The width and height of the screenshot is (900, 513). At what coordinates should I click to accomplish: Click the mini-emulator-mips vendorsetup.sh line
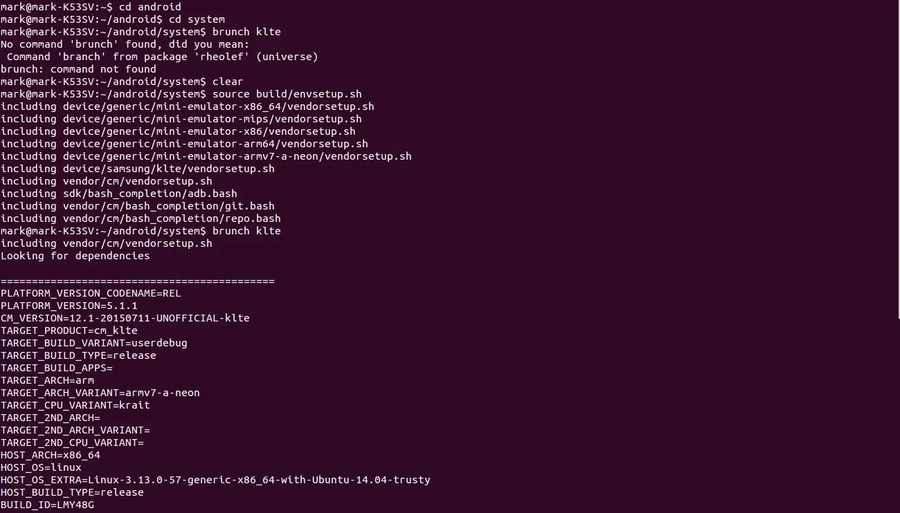[180, 119]
